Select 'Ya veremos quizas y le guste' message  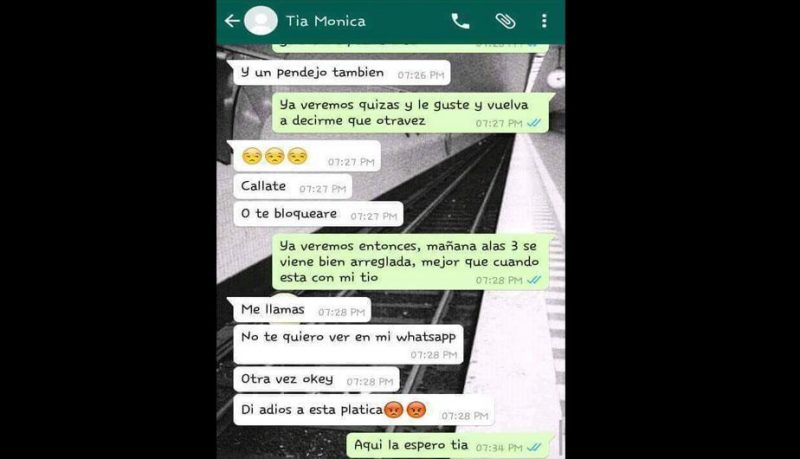click(x=410, y=113)
